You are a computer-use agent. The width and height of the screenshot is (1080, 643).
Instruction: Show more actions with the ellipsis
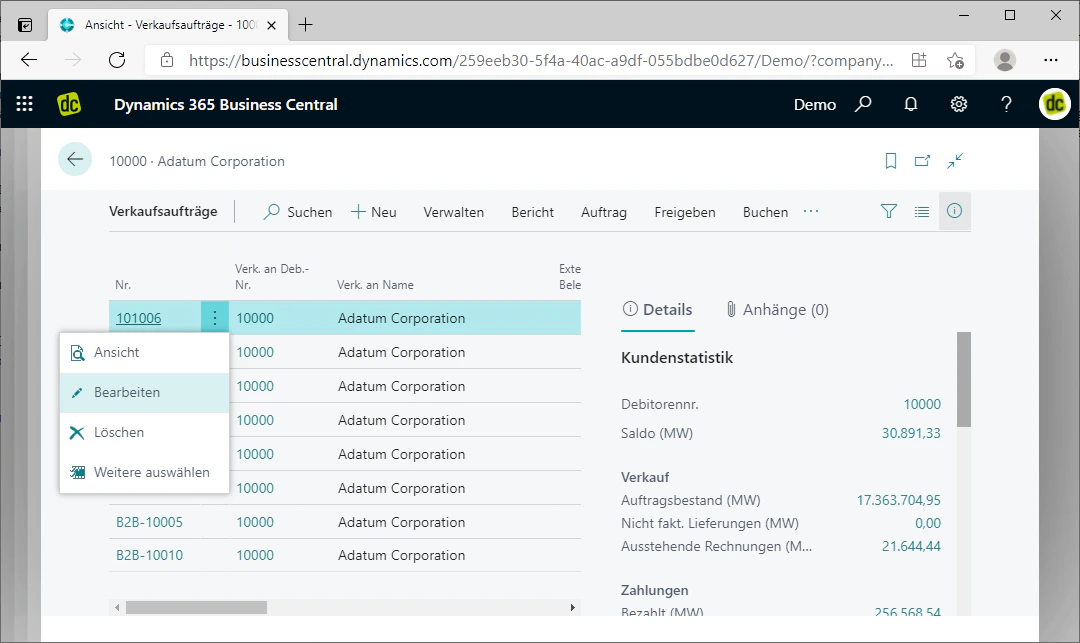point(811,211)
